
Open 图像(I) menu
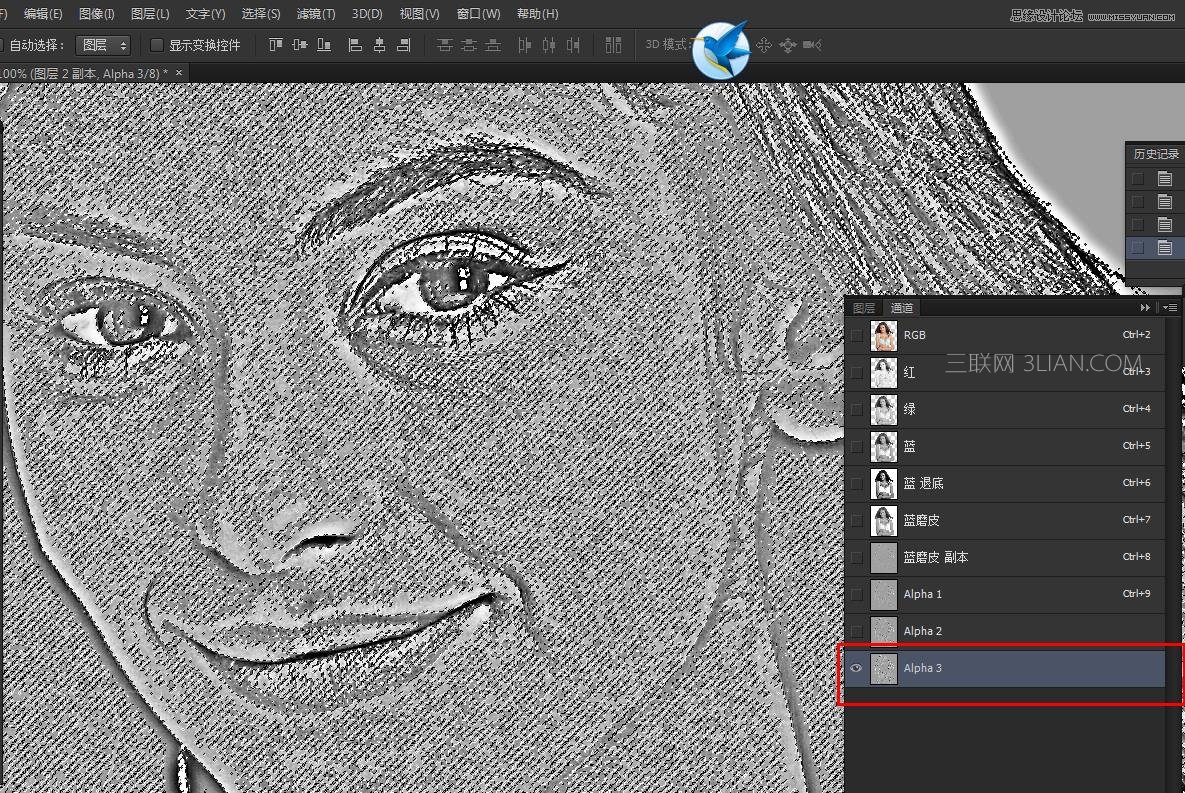(97, 14)
